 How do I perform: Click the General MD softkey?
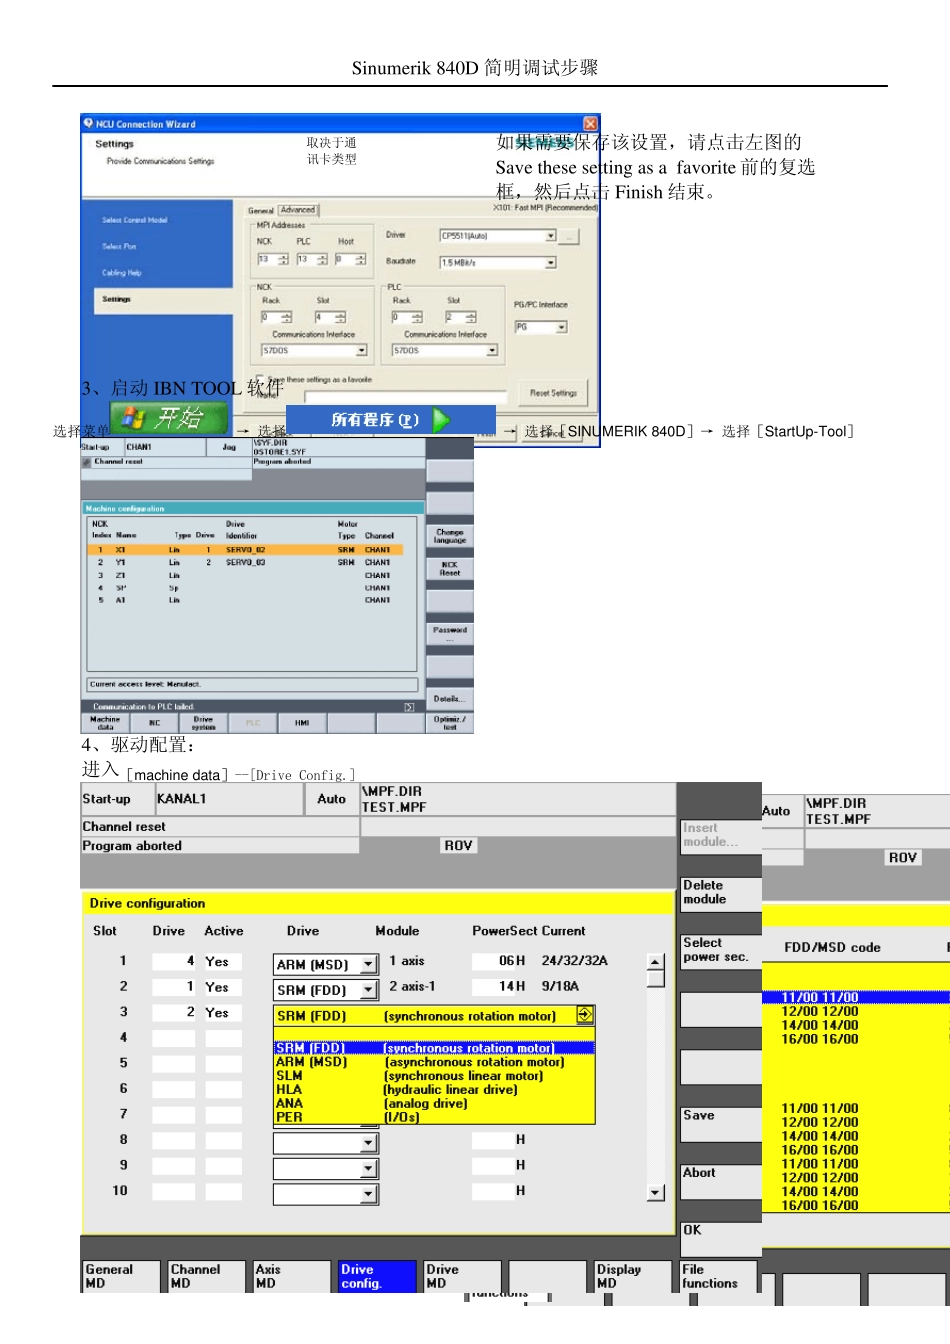120,1277
